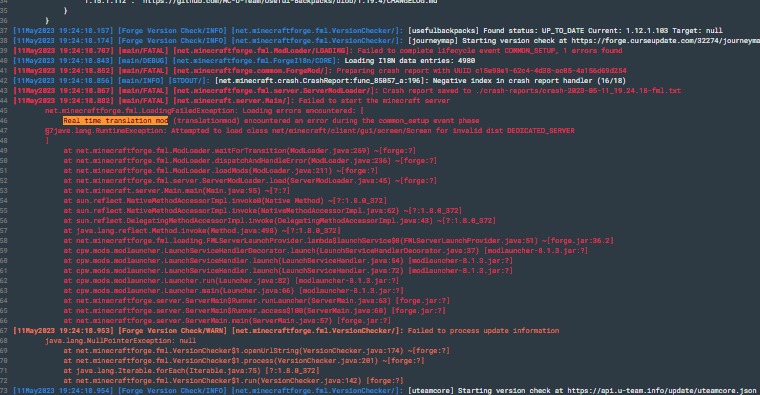
Task: Click 'Loading I18N data entries: 4980' text
Action: 410,61
